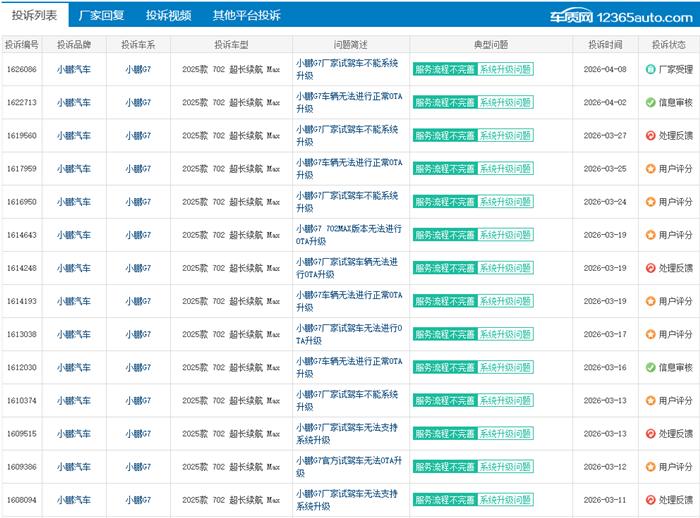Viewport: 700px width, 518px height.
Task: Click complaint number 1610374
Action: [21, 401]
